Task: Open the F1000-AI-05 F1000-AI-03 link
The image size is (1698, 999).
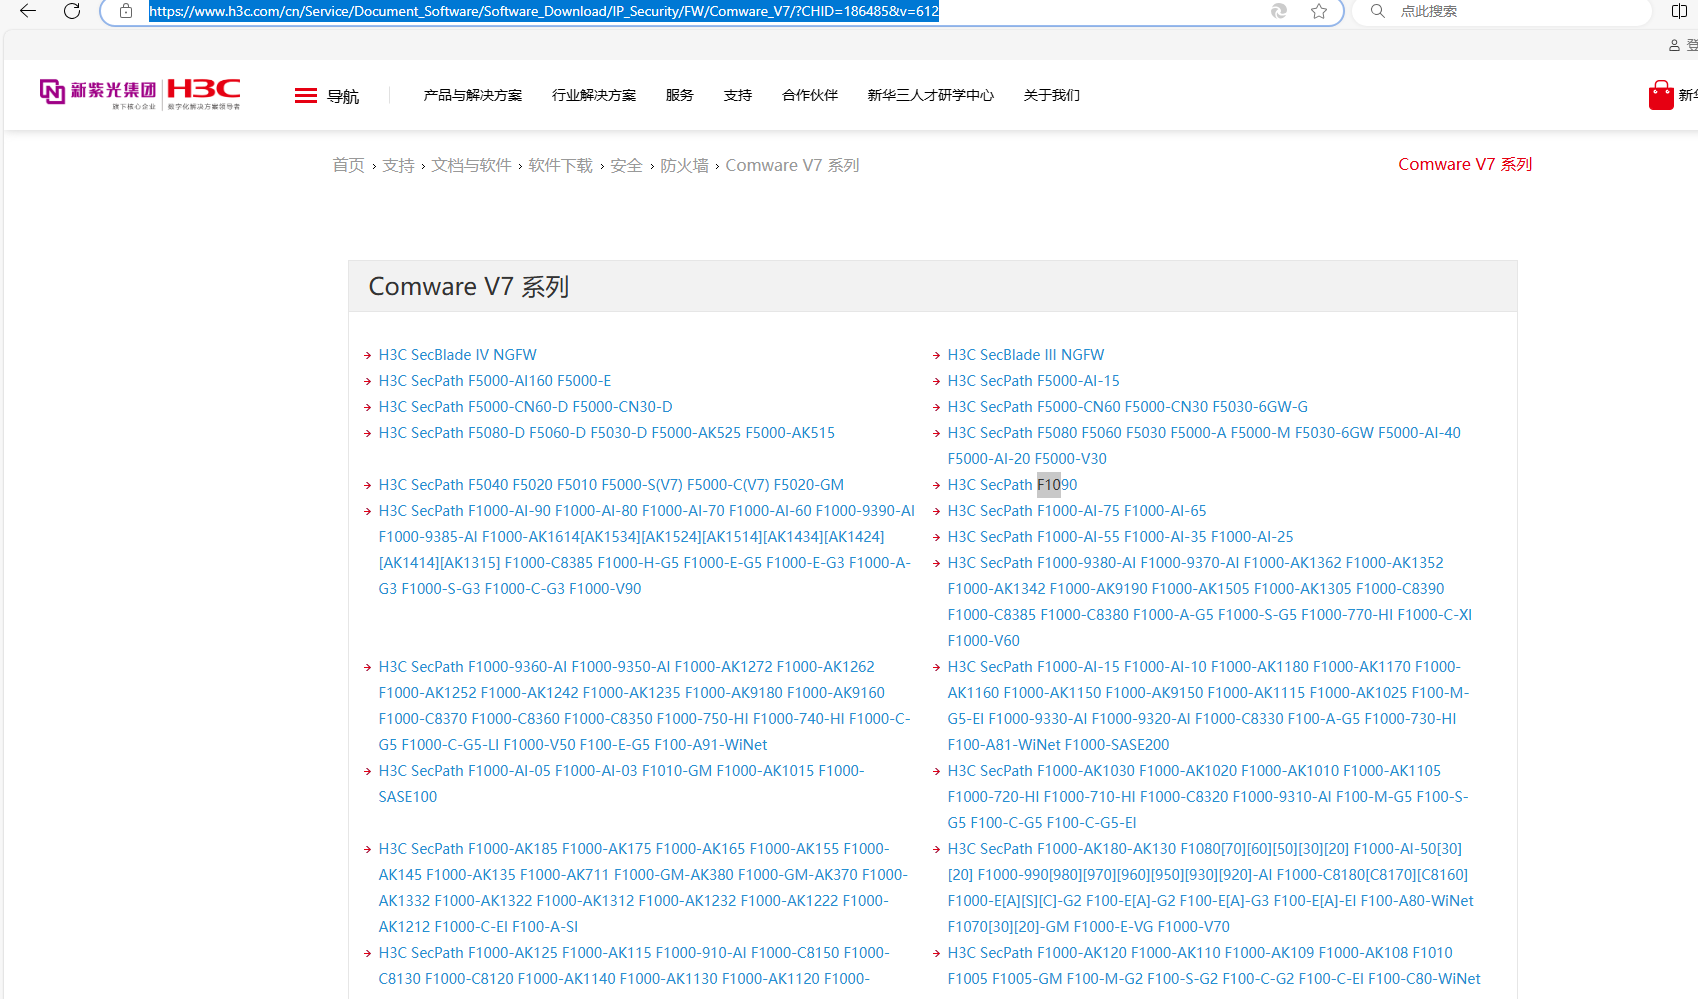Action: 621,784
